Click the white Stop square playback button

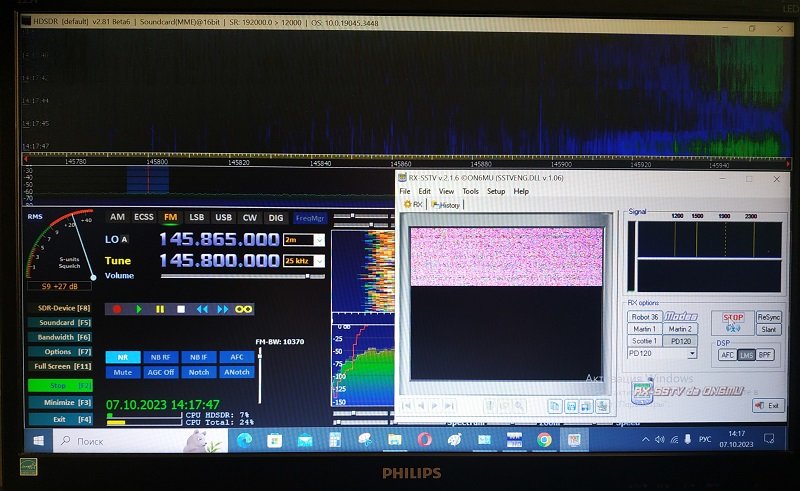[181, 309]
